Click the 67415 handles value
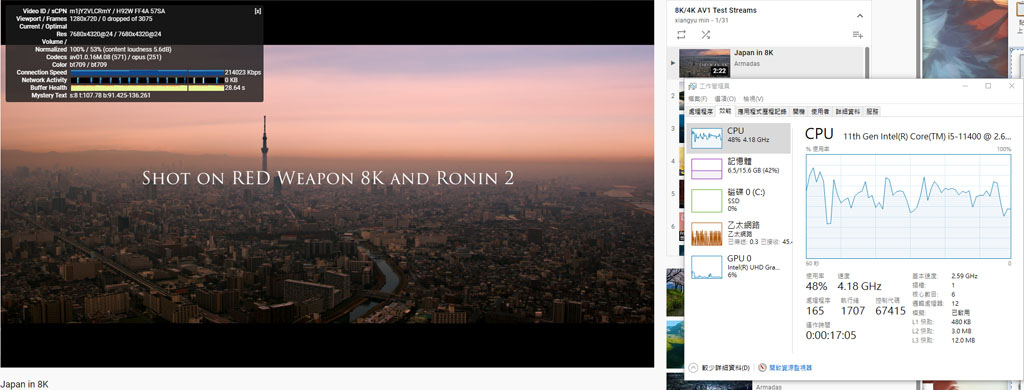 [x=891, y=311]
